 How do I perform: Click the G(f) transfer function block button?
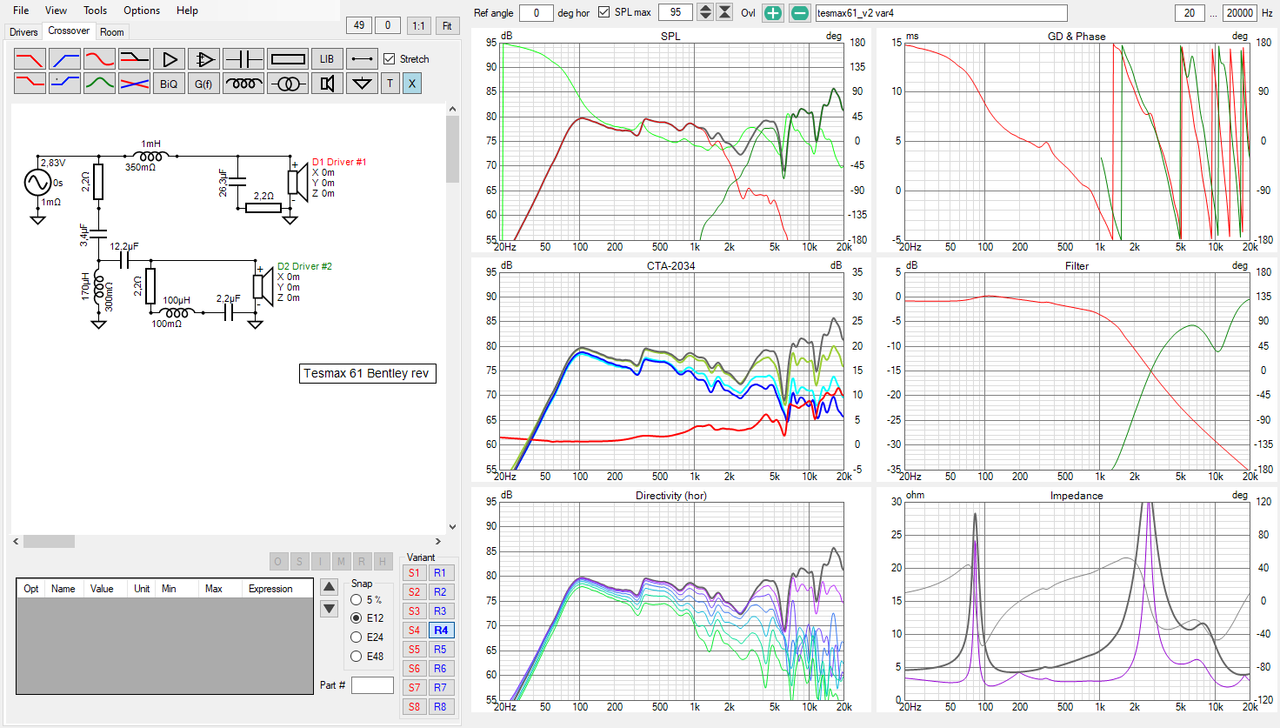click(x=204, y=84)
